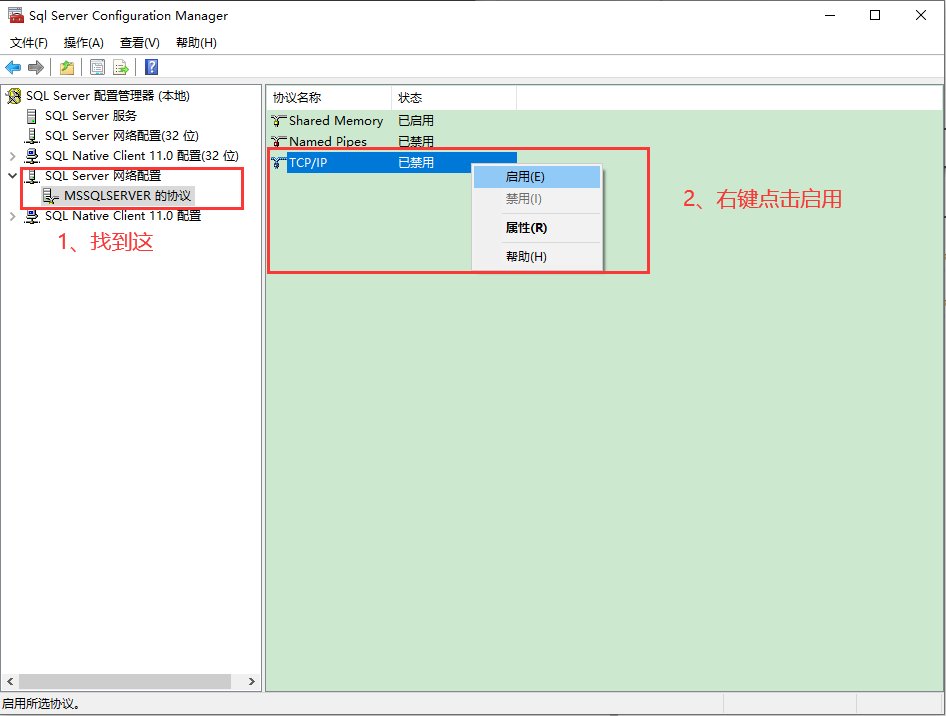The height and width of the screenshot is (716, 946).
Task: Click the tree pane scroll right arrow
Action: (x=252, y=681)
